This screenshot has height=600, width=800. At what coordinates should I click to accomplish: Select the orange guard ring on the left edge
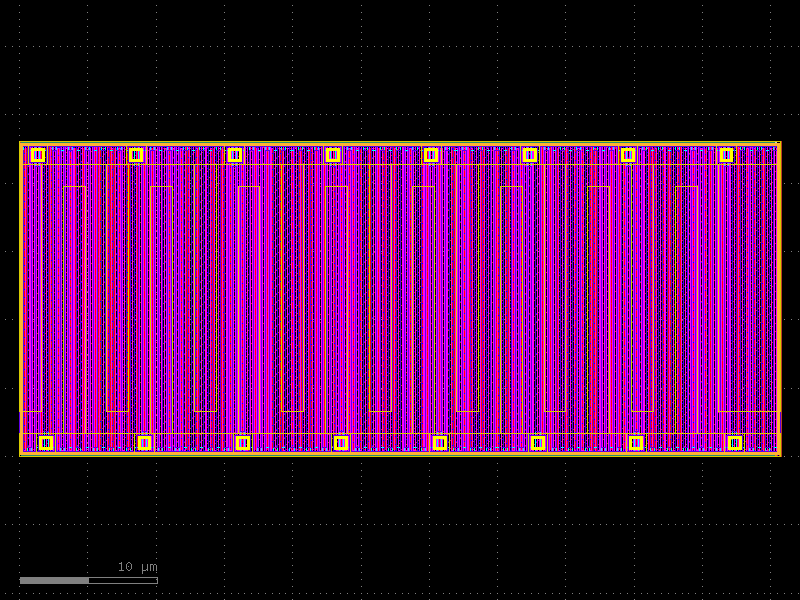pyautogui.click(x=20, y=300)
